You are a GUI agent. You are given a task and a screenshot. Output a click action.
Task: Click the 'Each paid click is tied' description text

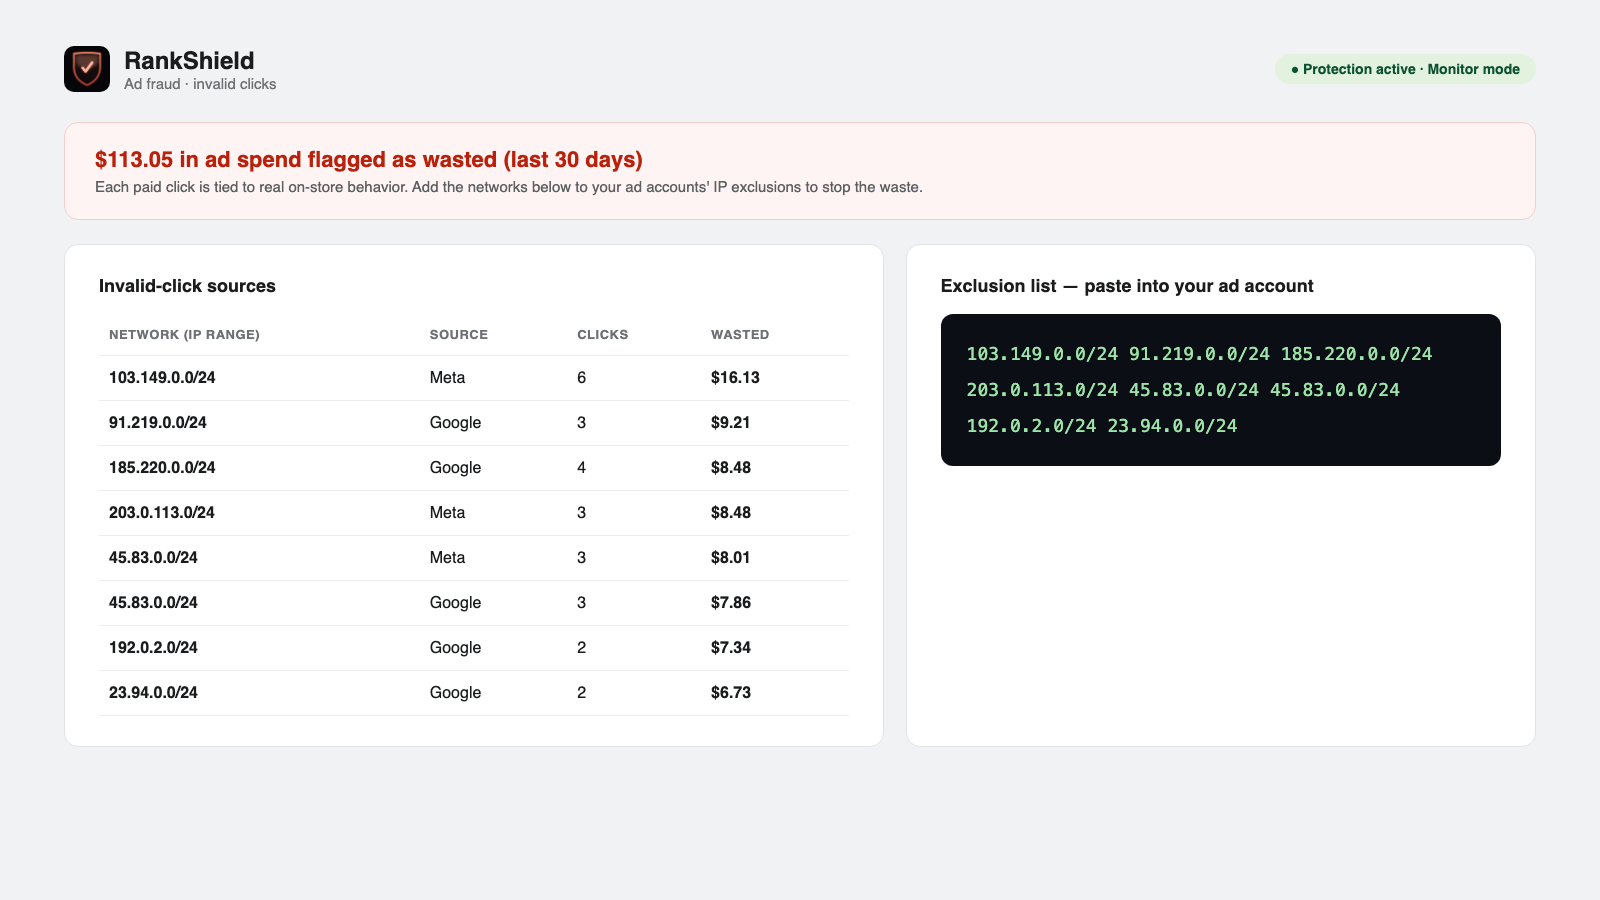tap(509, 187)
